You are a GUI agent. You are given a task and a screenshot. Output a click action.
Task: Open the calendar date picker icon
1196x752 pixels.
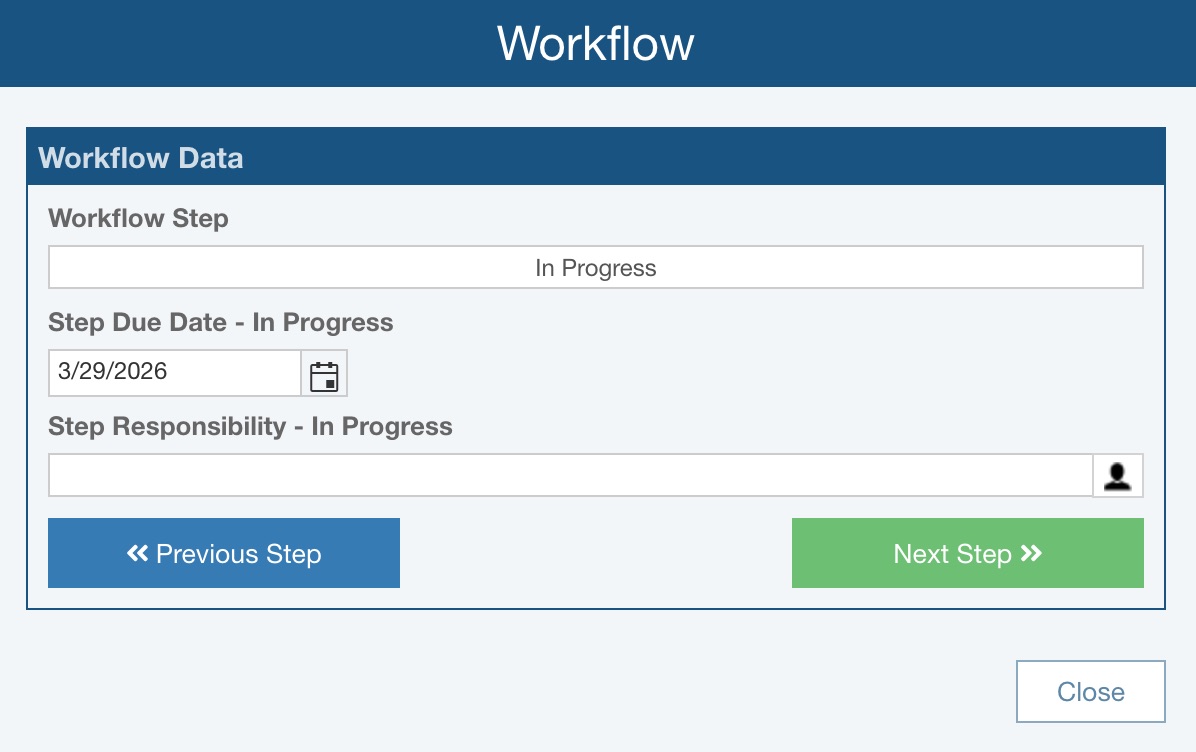click(x=324, y=374)
